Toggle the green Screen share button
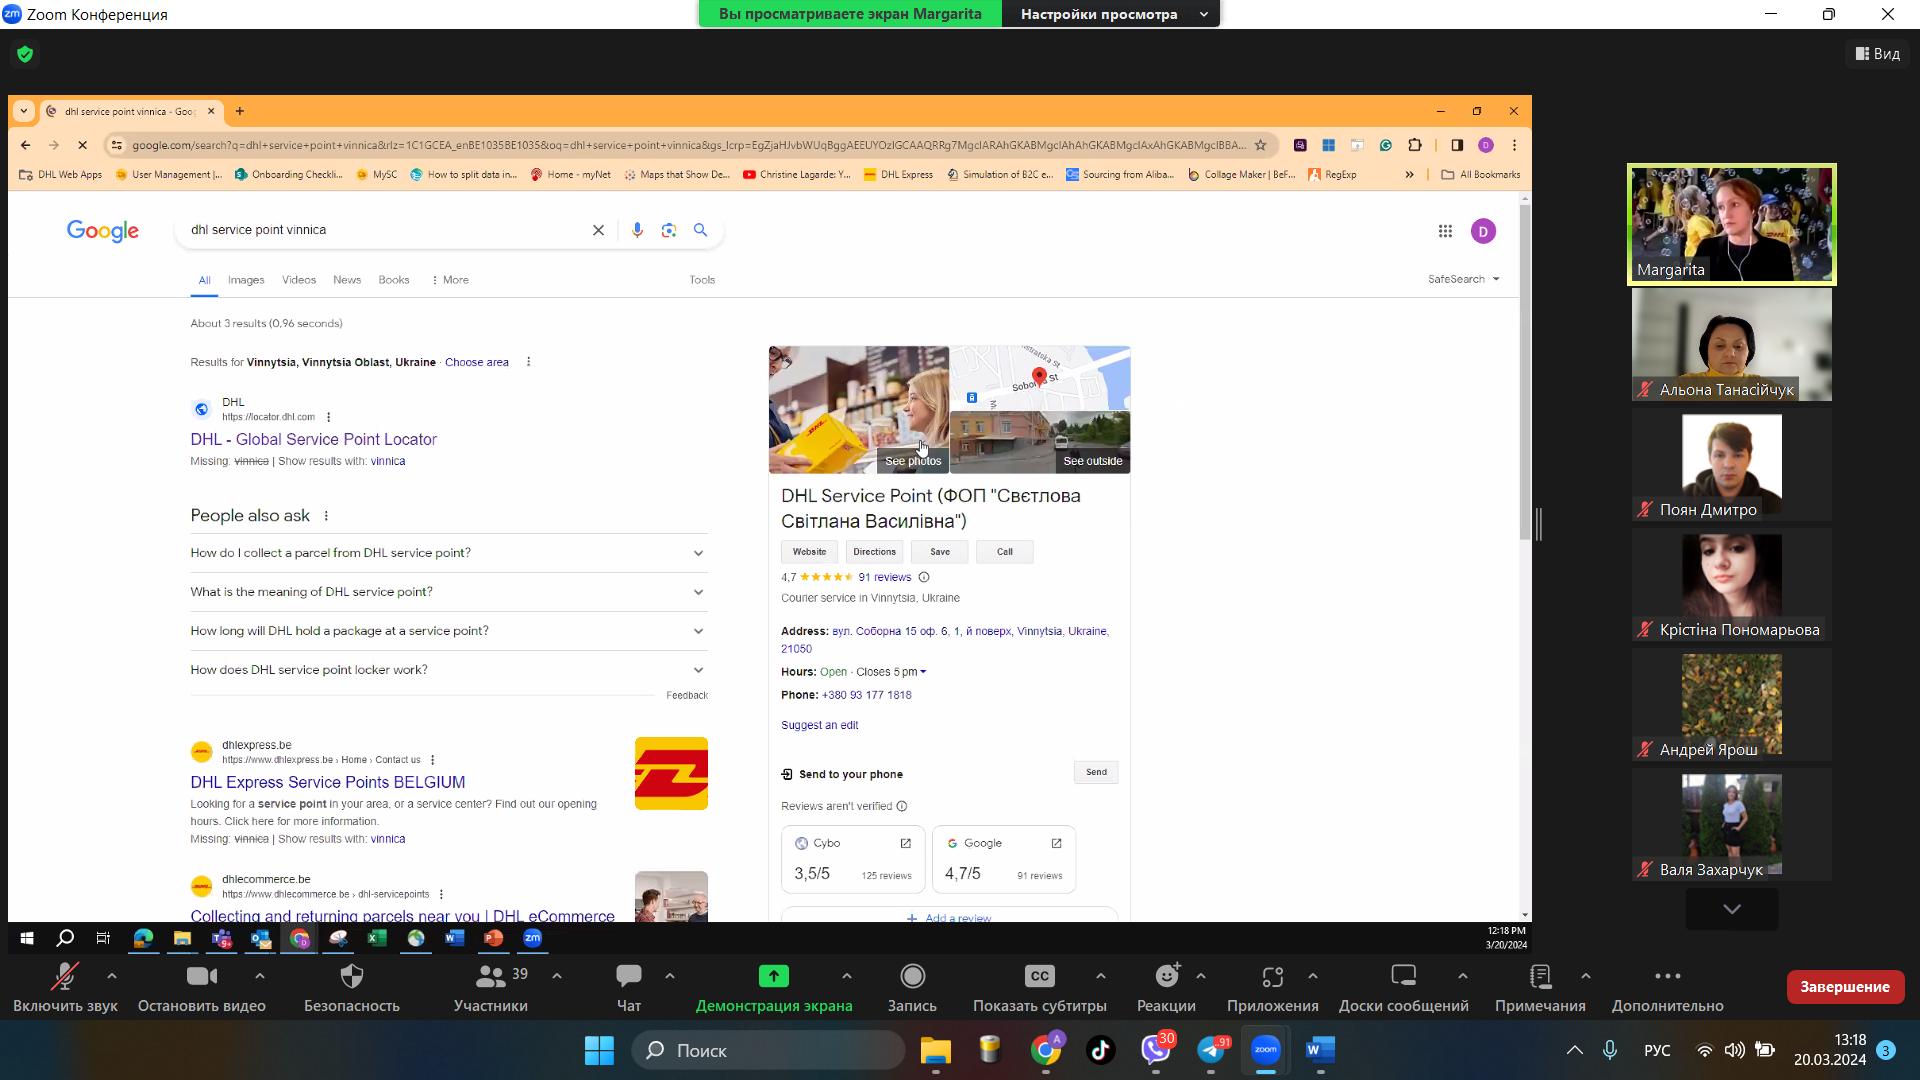 tap(773, 976)
